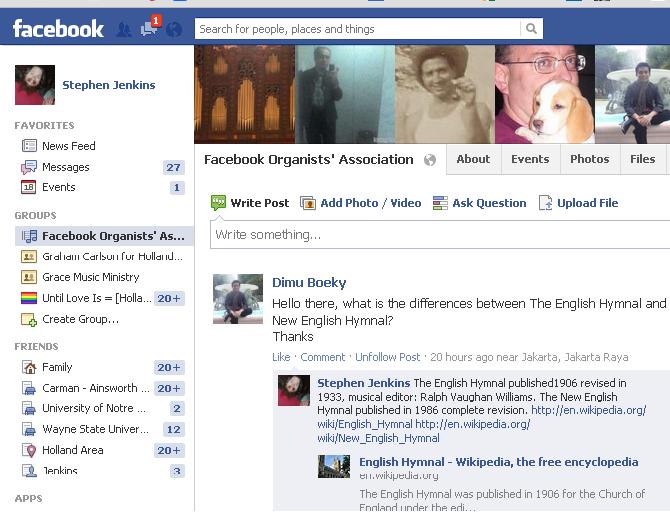Click the Grace Music Ministry group icon
Image resolution: width=670 pixels, height=515 pixels.
pyautogui.click(x=29, y=277)
